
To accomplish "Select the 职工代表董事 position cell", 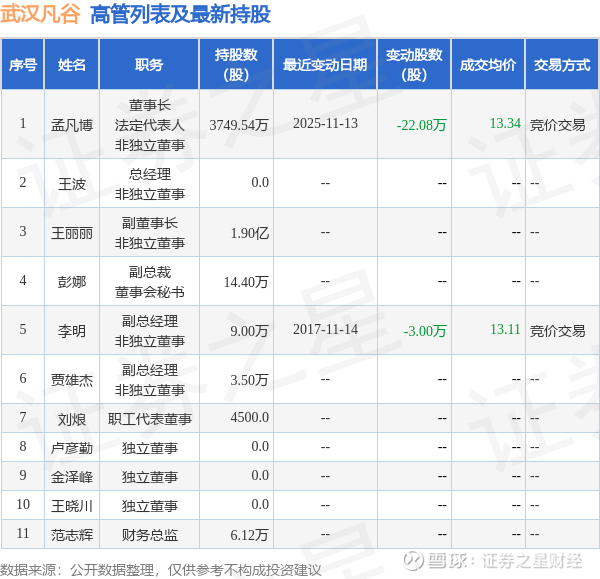I will pyautogui.click(x=150, y=419).
